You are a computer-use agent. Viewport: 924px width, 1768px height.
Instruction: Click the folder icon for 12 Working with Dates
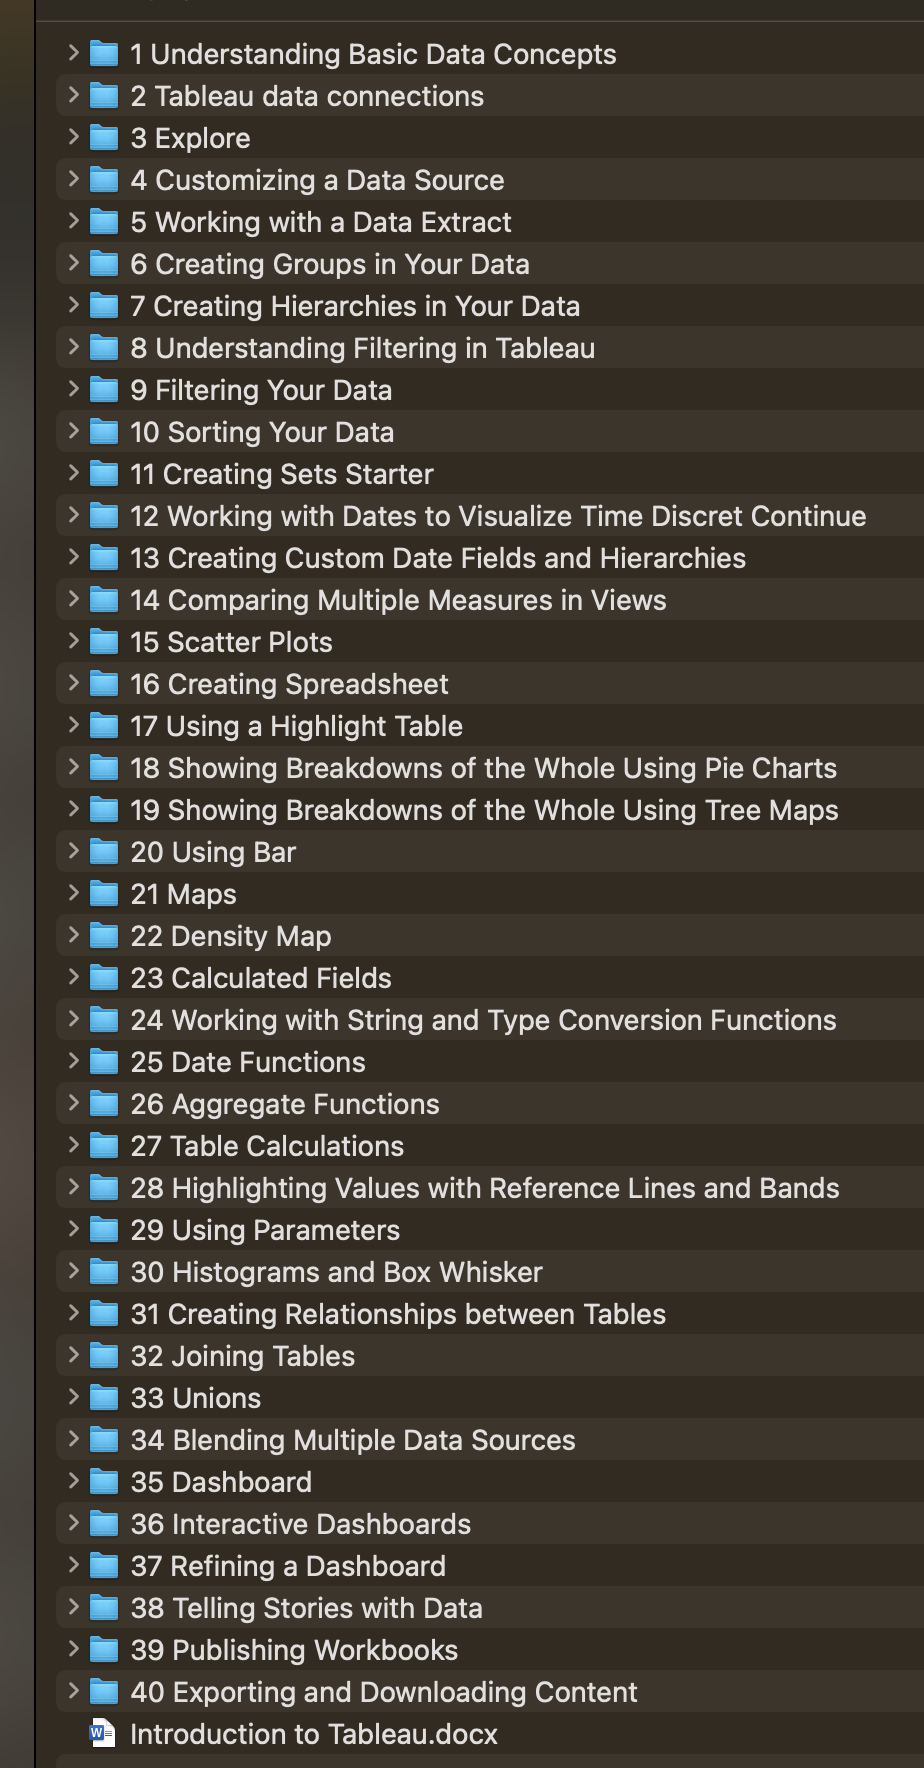(x=104, y=516)
